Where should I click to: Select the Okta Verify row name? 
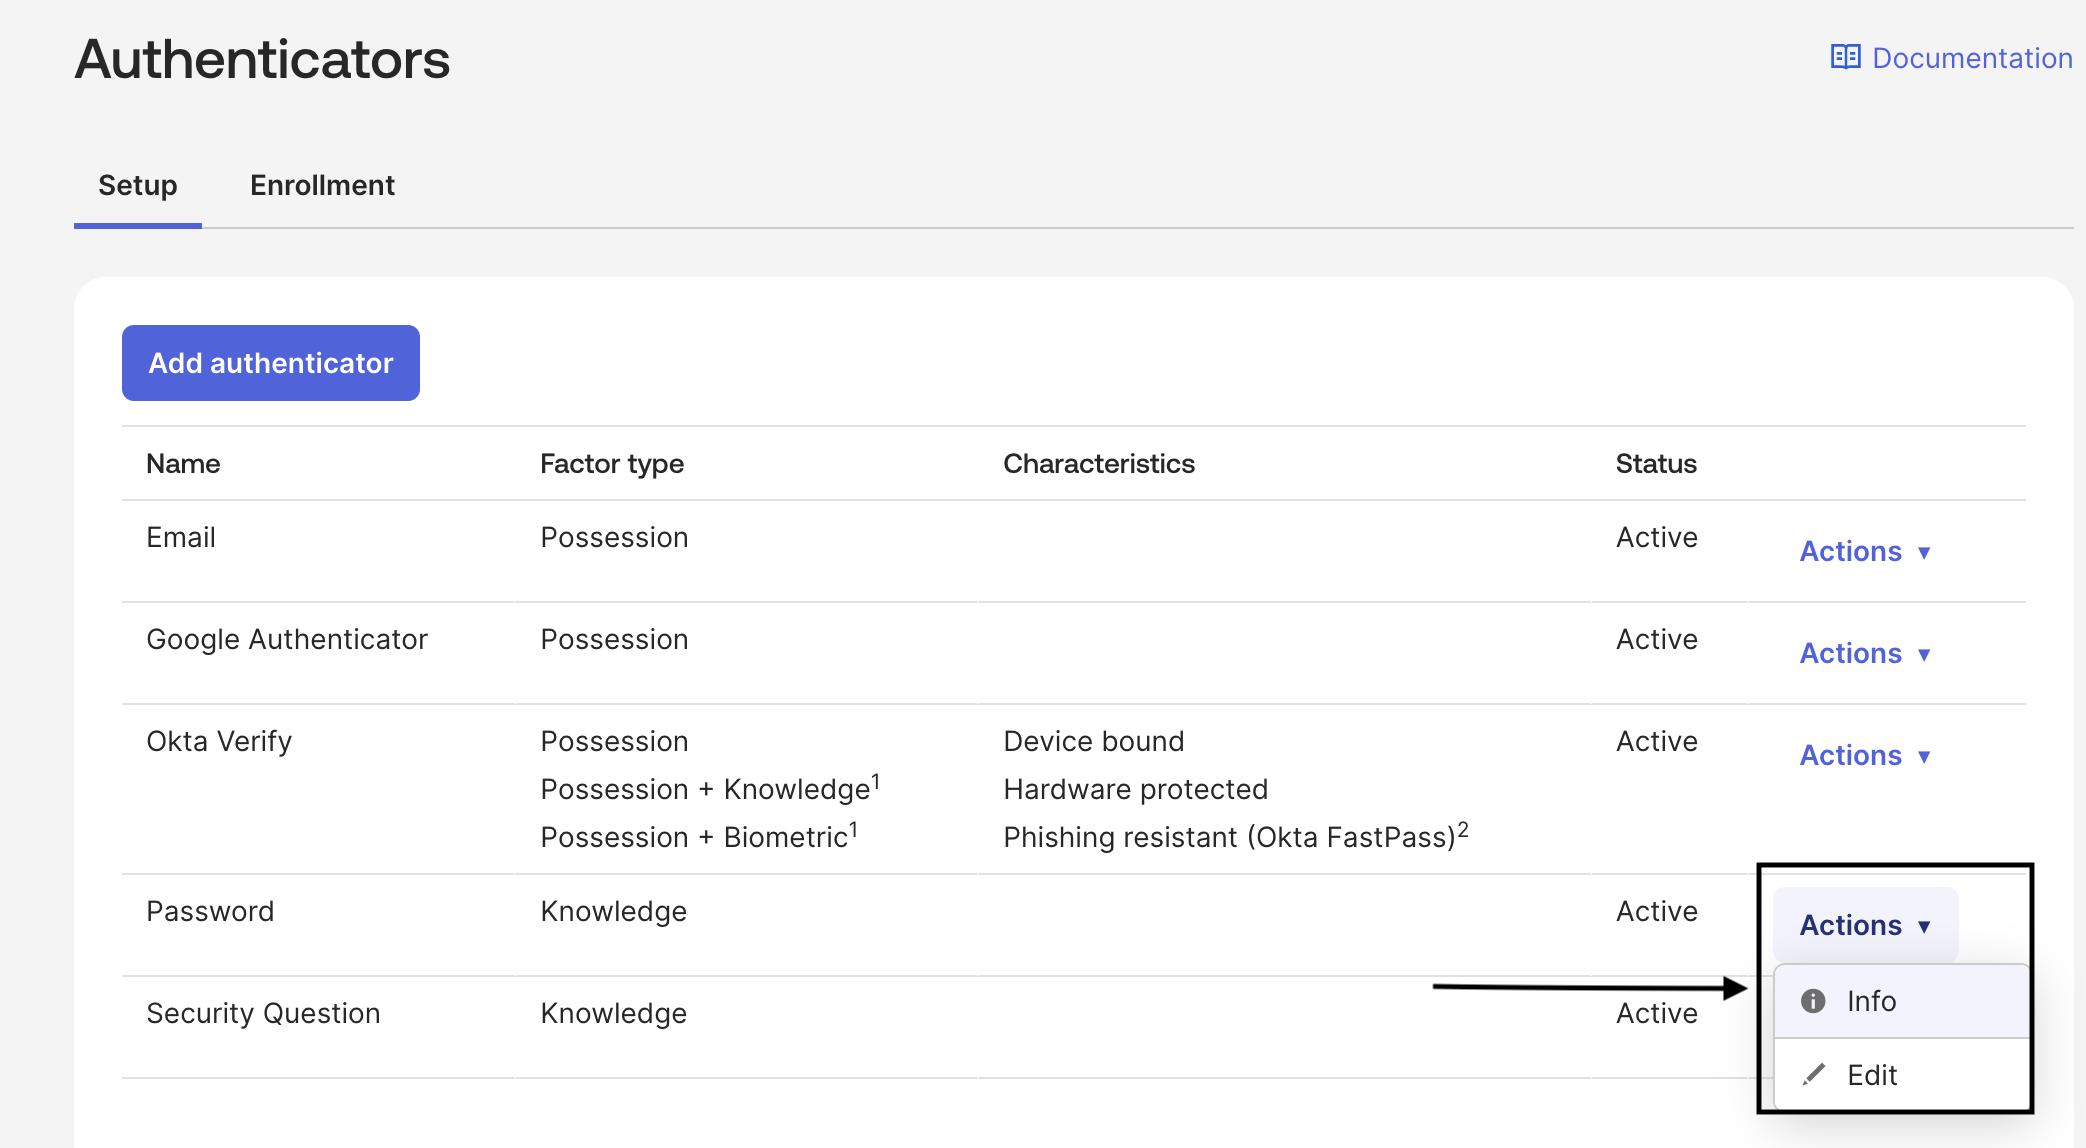point(219,741)
